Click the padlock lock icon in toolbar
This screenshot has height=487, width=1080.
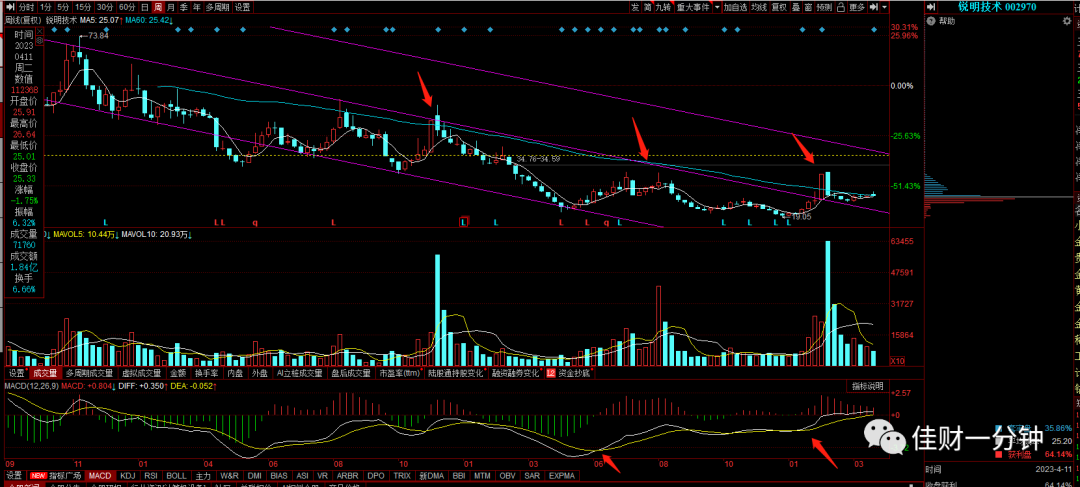pos(841,7)
